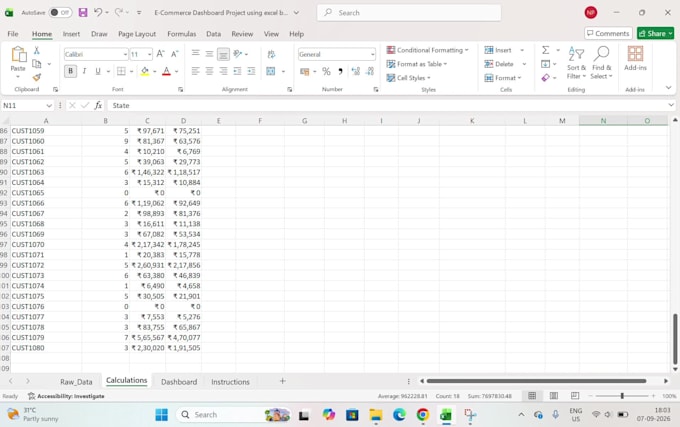Switch to Page Break Preview in status bar
This screenshot has width=680, height=427.
pyautogui.click(x=575, y=395)
